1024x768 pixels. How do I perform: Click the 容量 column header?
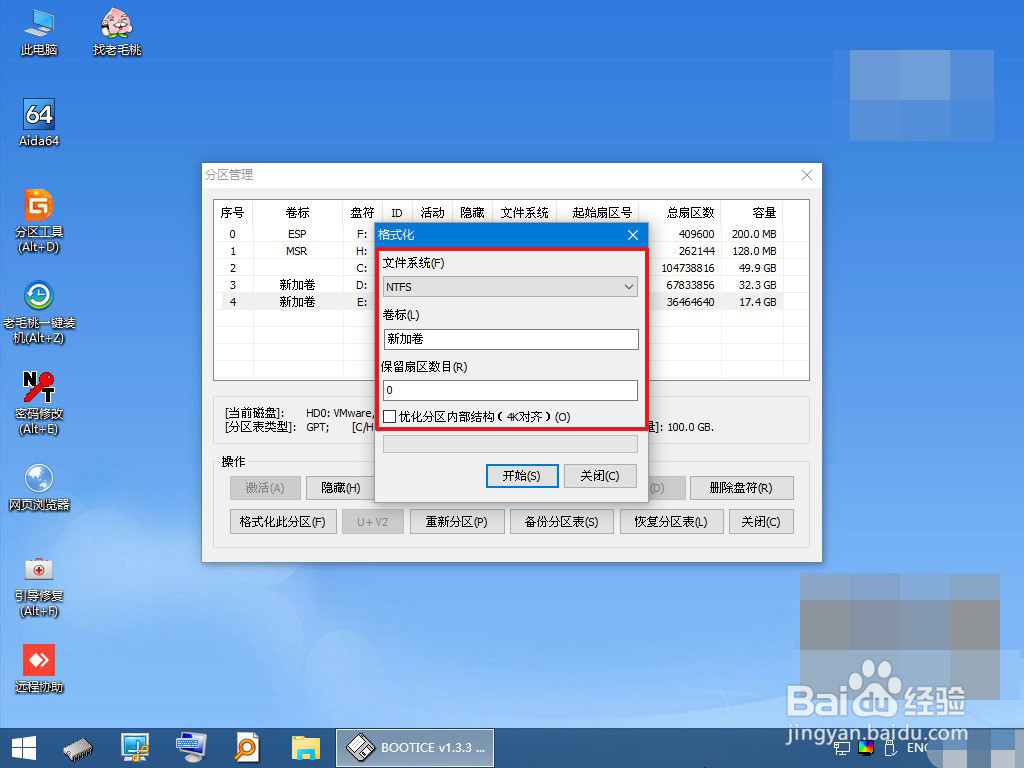(x=752, y=213)
